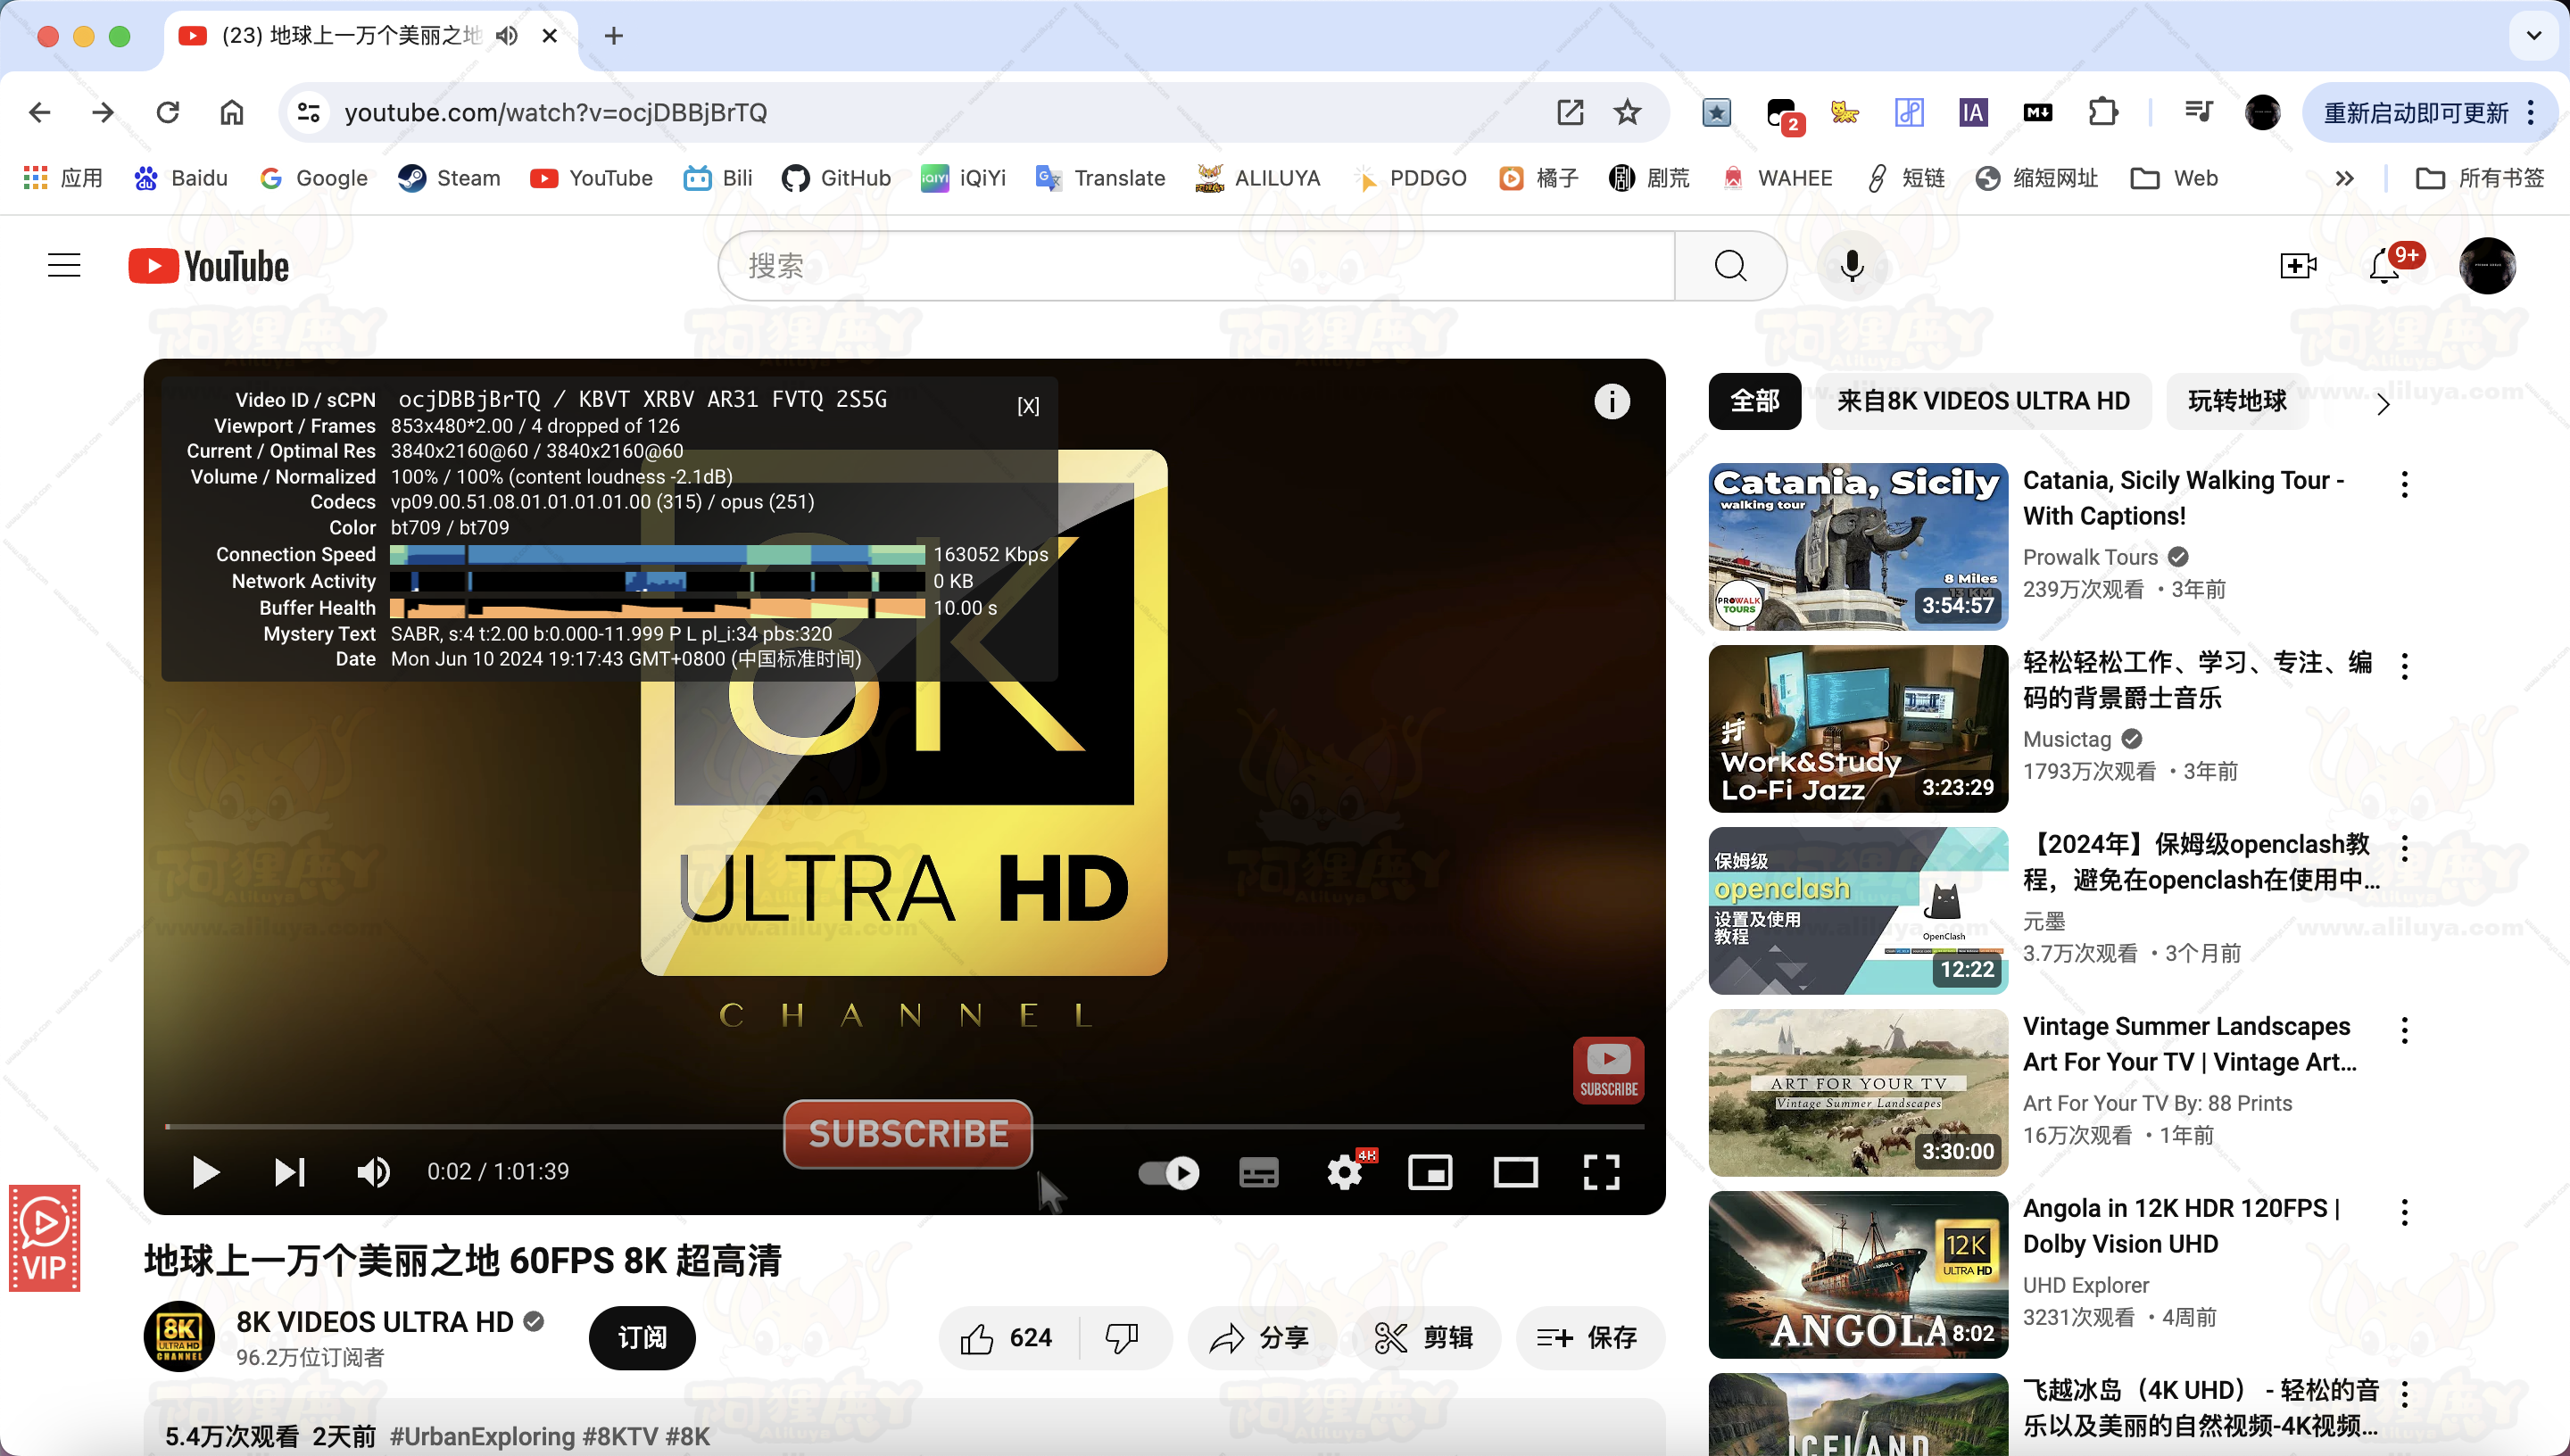
Task: Open the Angola in 12K HDR video title
Action: click(x=2182, y=1226)
